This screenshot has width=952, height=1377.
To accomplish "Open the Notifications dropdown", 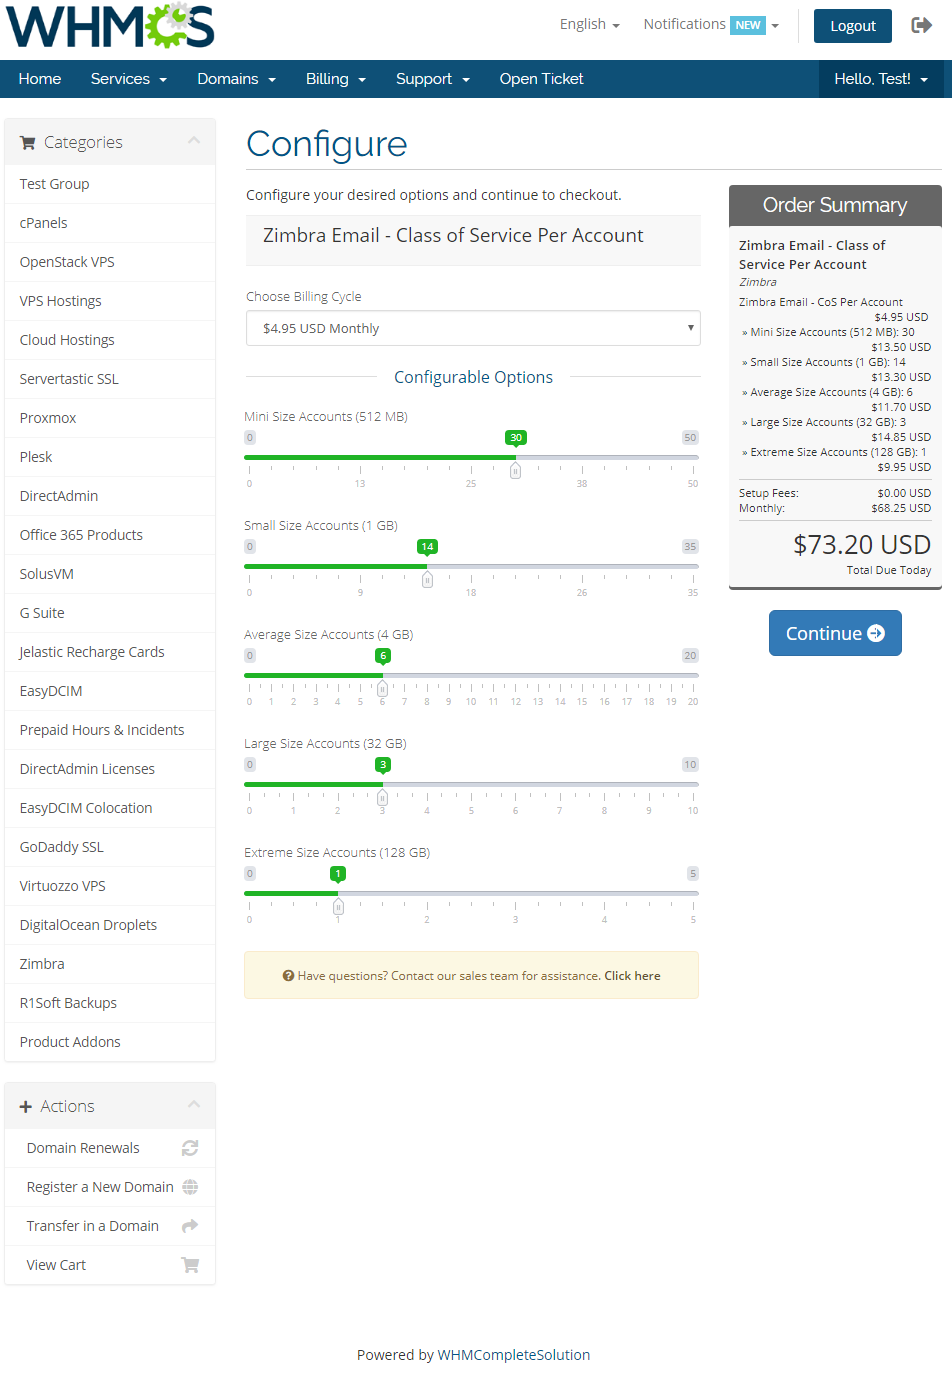I will 711,24.
